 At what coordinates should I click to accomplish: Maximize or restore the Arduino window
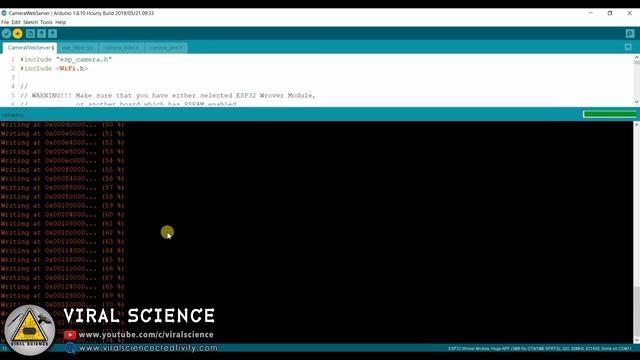(610, 13)
